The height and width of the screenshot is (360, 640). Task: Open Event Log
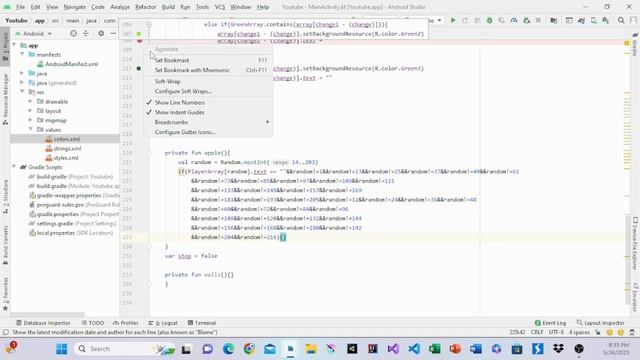pyautogui.click(x=550, y=323)
